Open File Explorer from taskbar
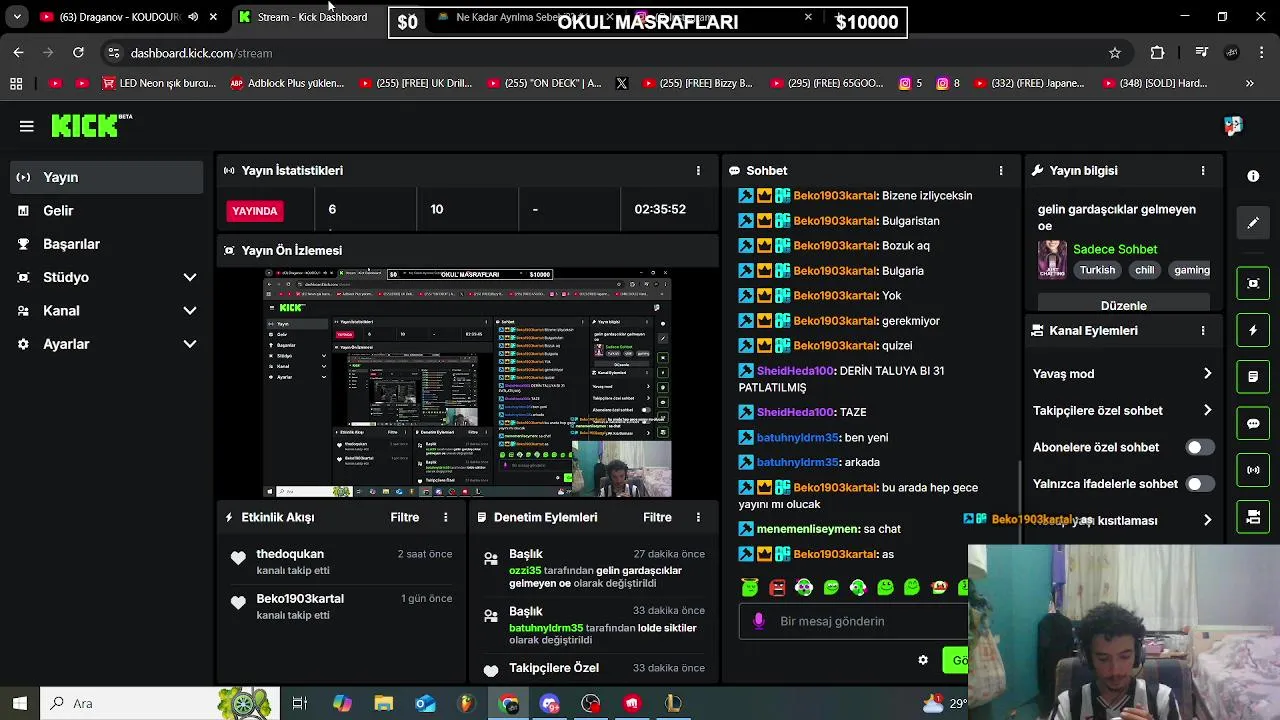 click(384, 704)
